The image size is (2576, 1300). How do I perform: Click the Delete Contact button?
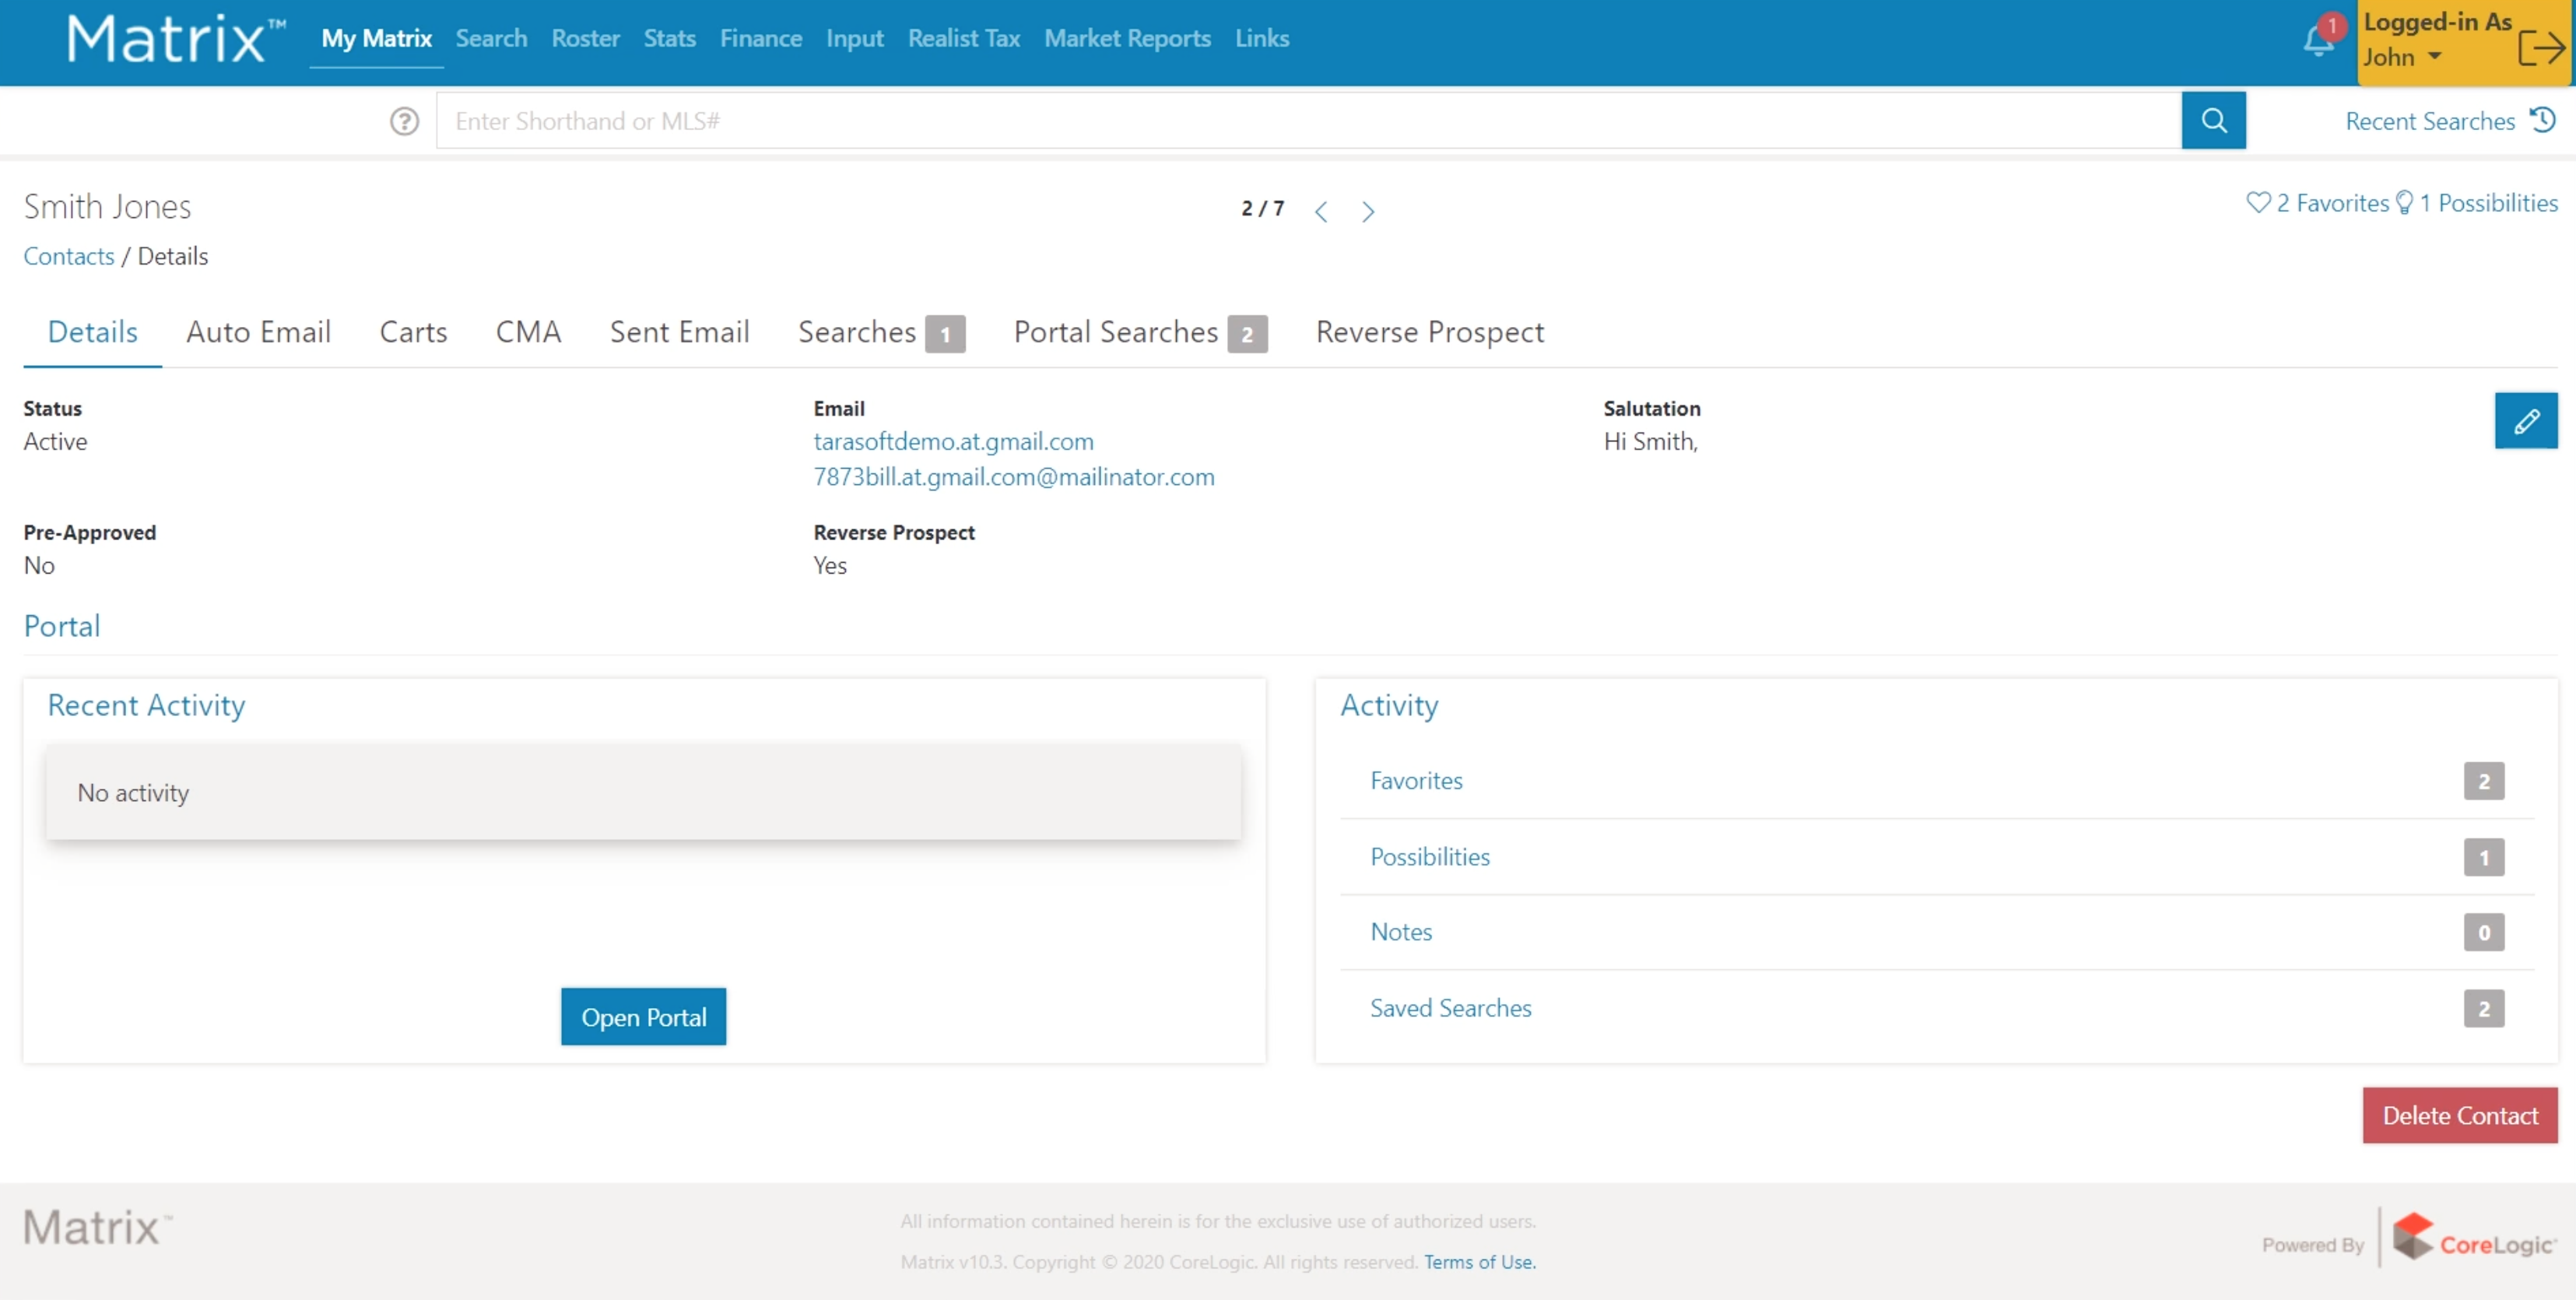coord(2459,1115)
